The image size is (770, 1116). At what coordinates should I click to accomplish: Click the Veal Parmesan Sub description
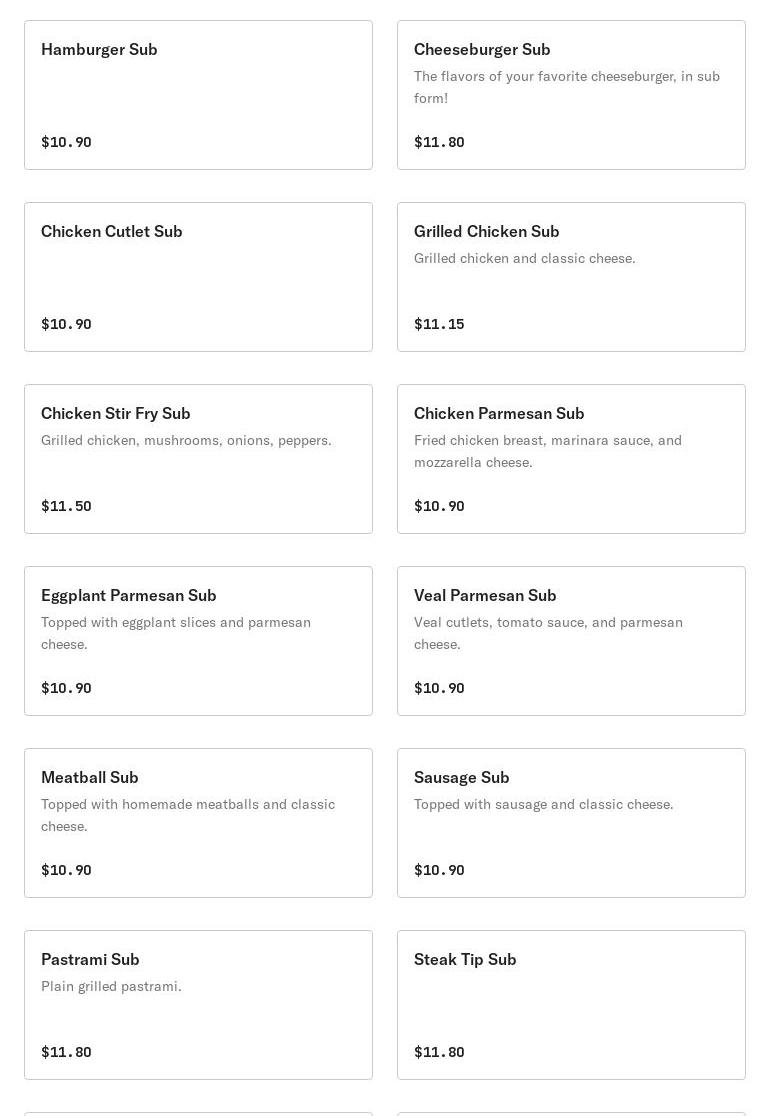pos(548,633)
